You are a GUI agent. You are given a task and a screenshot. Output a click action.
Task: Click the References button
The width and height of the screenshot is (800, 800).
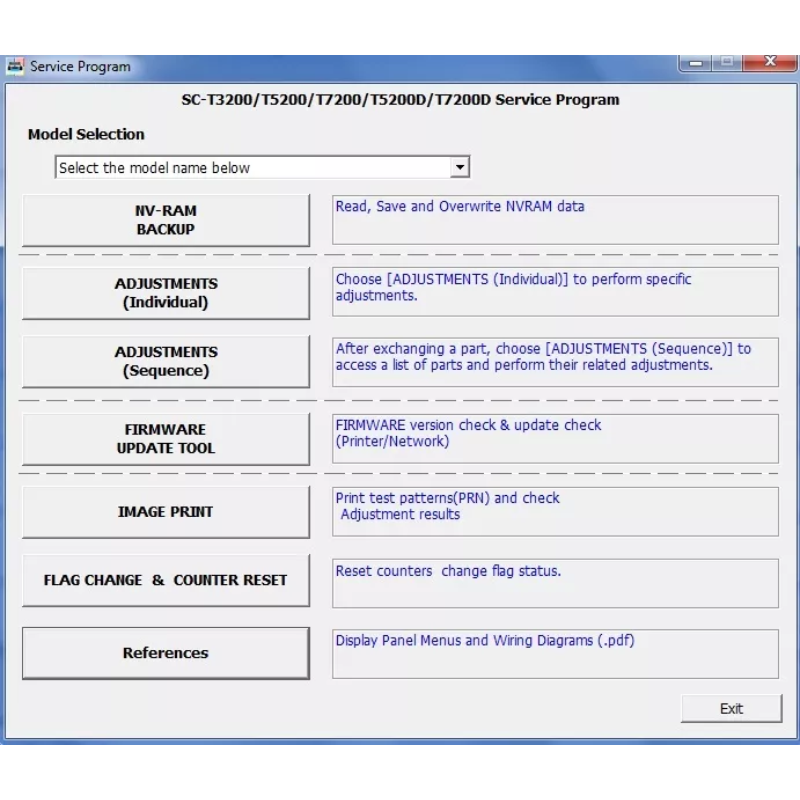(x=166, y=653)
